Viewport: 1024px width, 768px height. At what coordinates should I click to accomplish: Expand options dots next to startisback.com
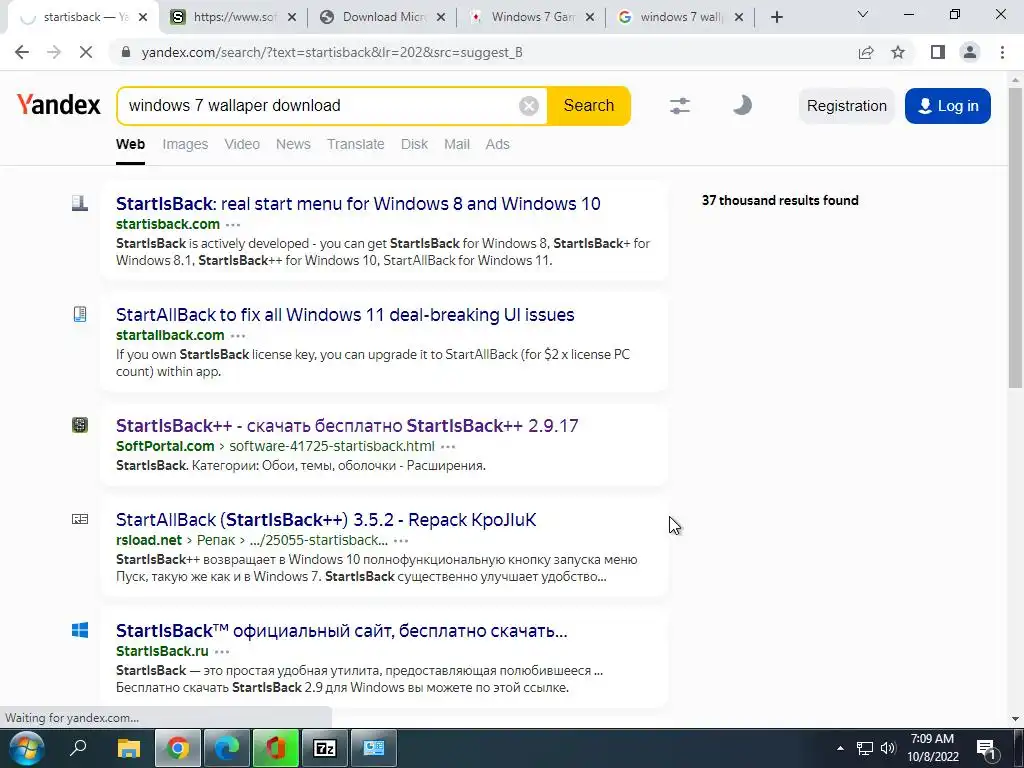(x=233, y=225)
